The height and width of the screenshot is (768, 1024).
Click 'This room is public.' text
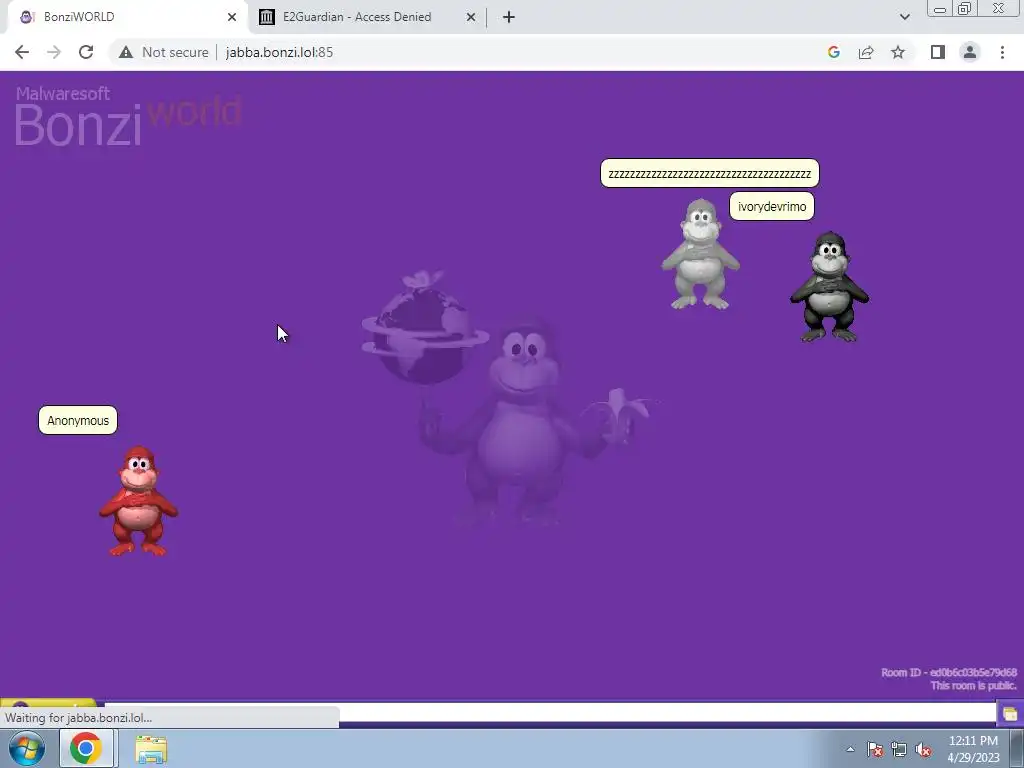pos(973,685)
